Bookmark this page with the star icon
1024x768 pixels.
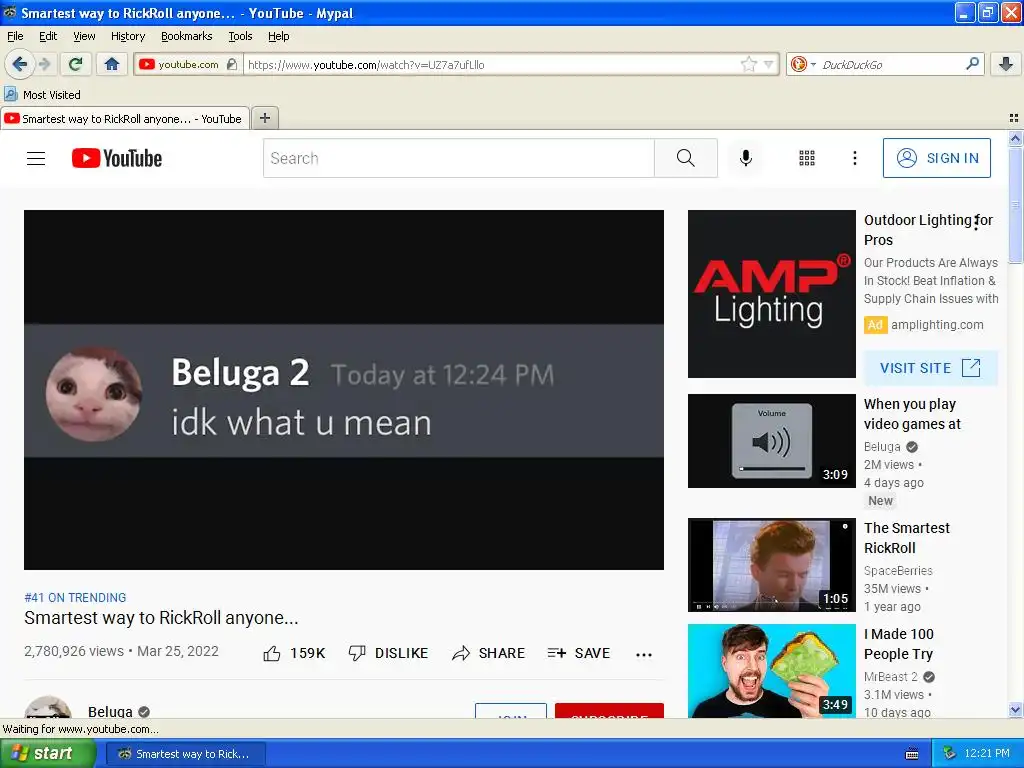coord(748,64)
